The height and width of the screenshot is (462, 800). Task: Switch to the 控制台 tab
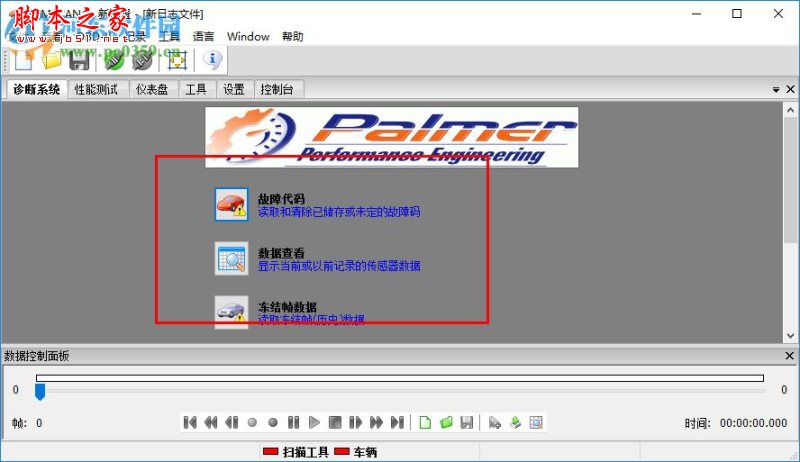[277, 90]
